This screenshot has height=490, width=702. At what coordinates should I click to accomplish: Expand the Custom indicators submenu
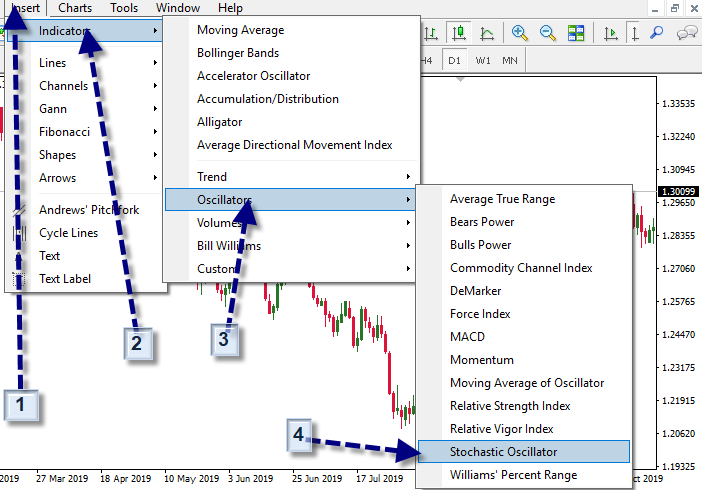pyautogui.click(x=290, y=269)
